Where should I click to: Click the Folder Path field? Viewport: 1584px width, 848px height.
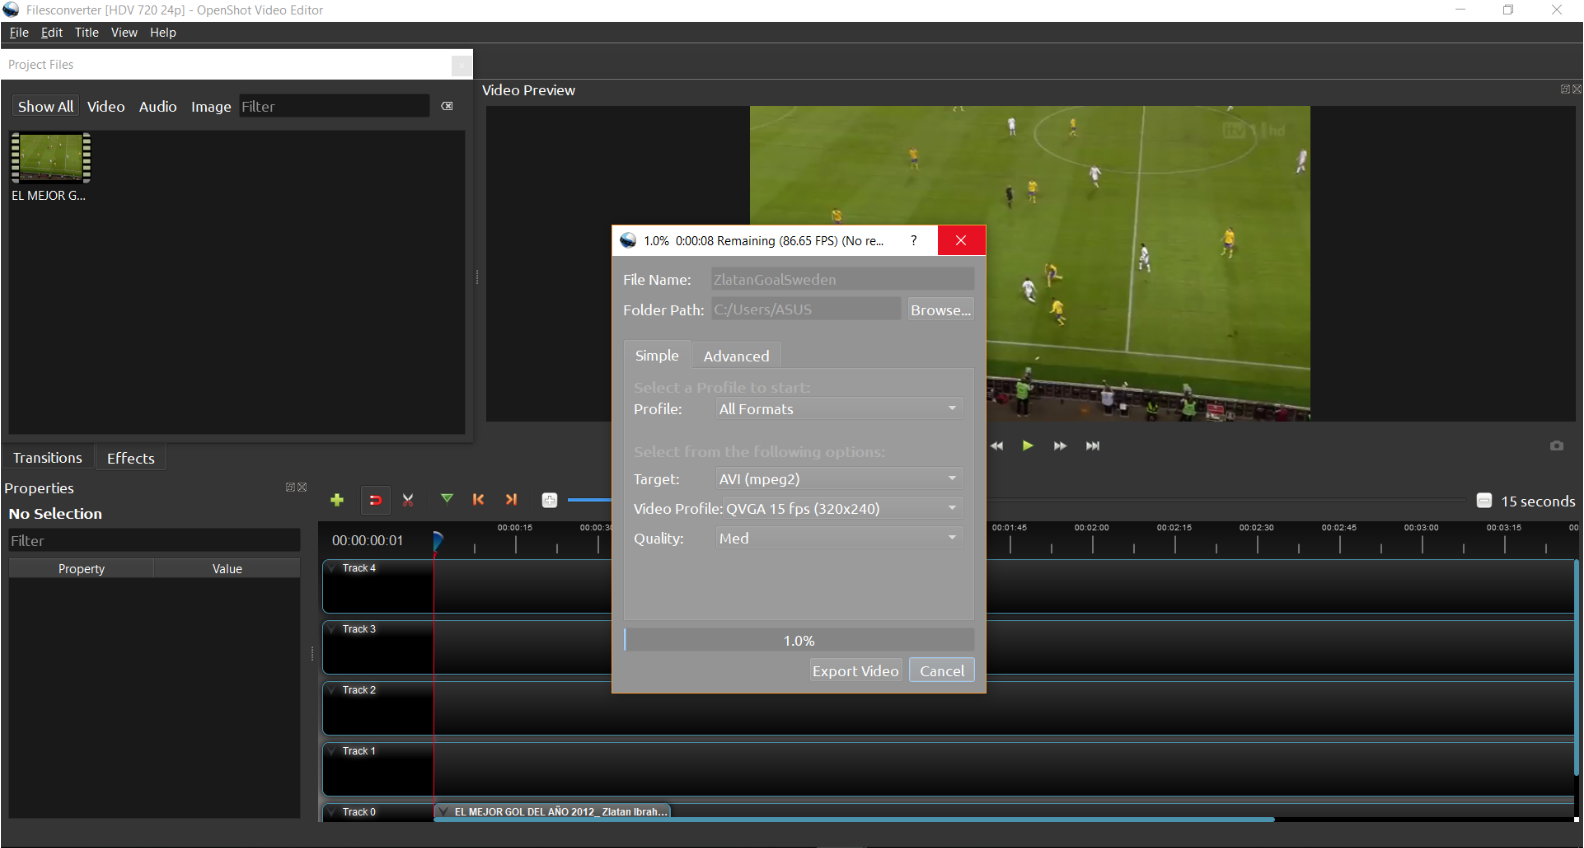[806, 310]
